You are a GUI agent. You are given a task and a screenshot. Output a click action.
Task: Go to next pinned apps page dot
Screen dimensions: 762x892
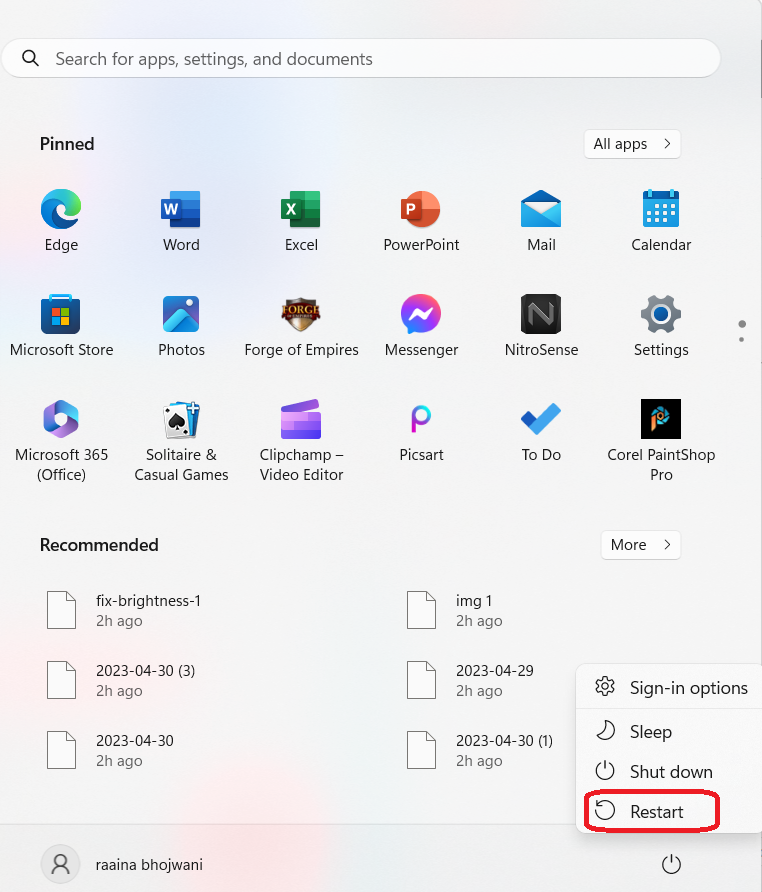[x=742, y=340]
